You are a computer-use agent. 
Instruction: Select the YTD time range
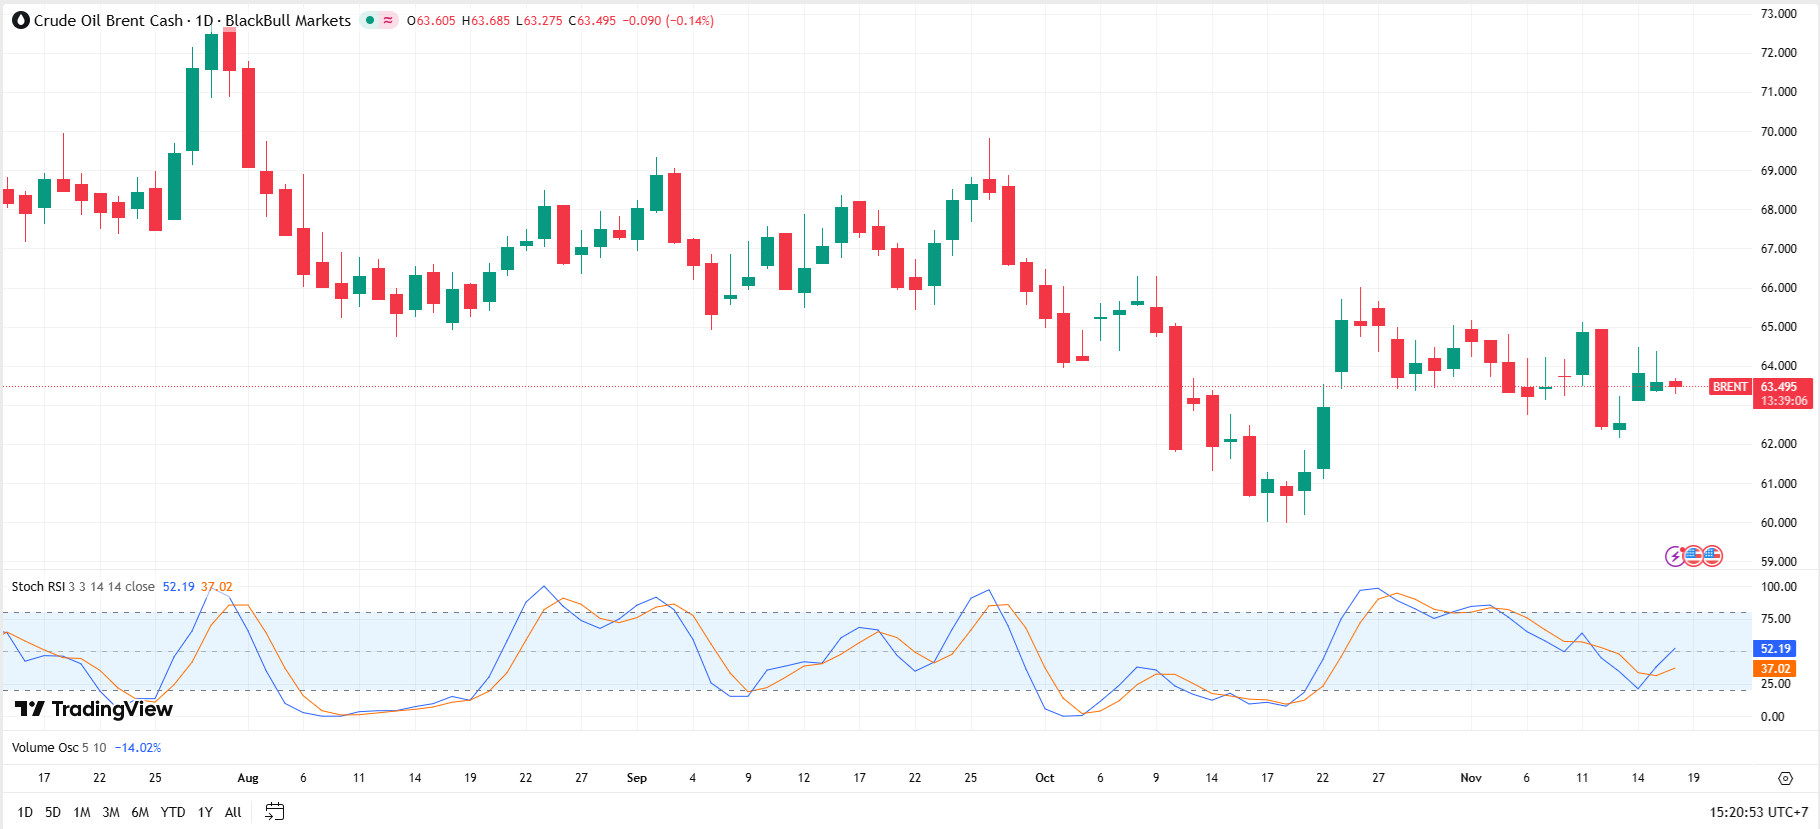pos(173,812)
